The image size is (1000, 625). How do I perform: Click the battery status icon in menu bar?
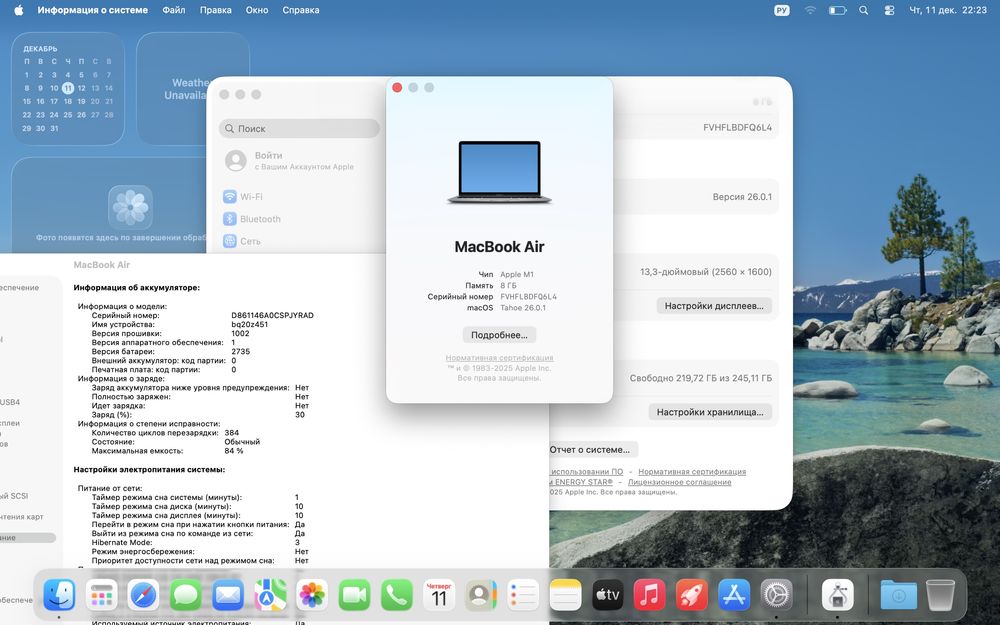tap(837, 10)
